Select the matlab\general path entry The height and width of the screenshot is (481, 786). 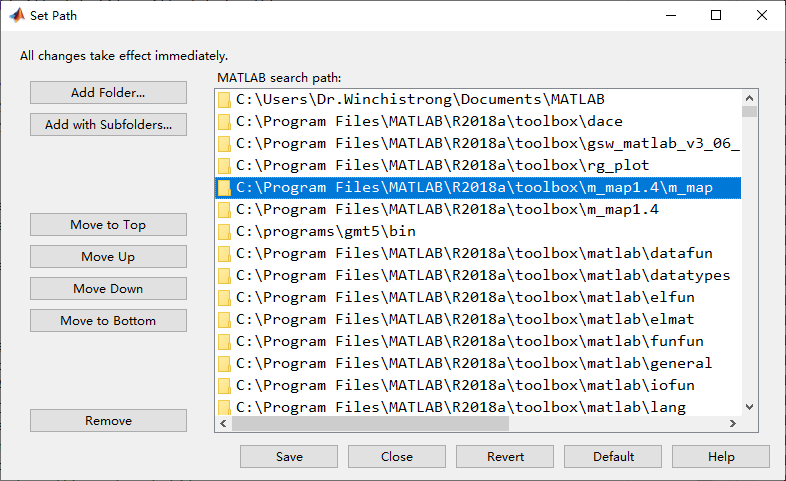478,364
